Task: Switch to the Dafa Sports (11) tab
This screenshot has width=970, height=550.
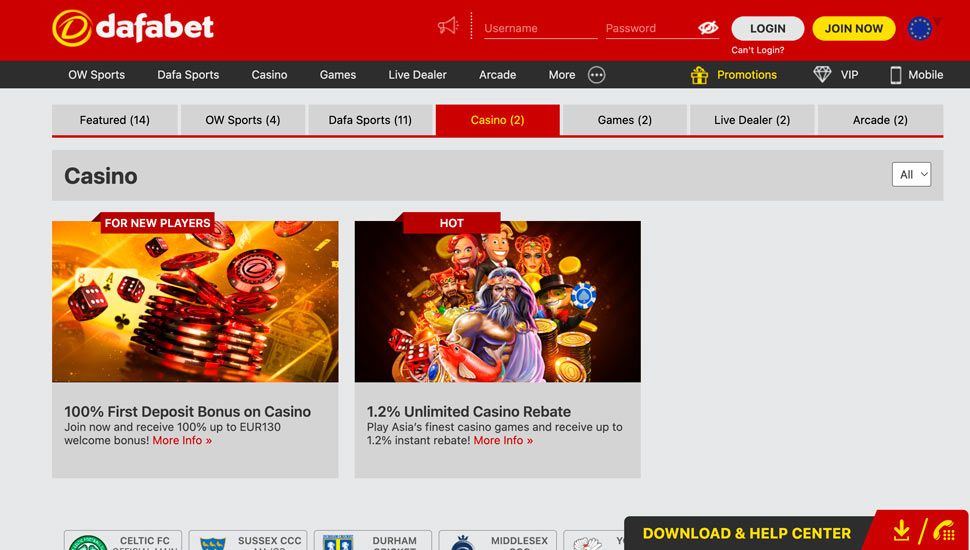Action: coord(370,120)
